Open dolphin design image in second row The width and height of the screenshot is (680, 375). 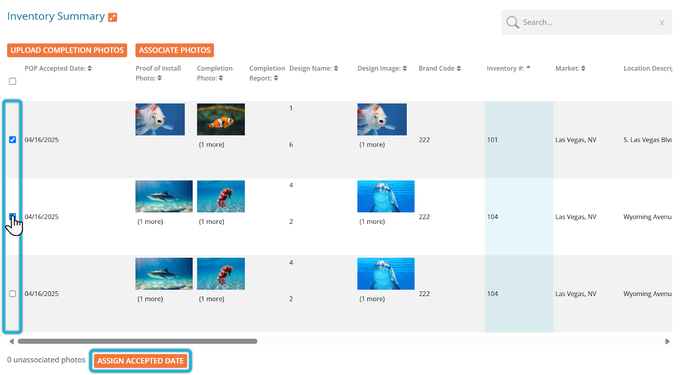[386, 196]
